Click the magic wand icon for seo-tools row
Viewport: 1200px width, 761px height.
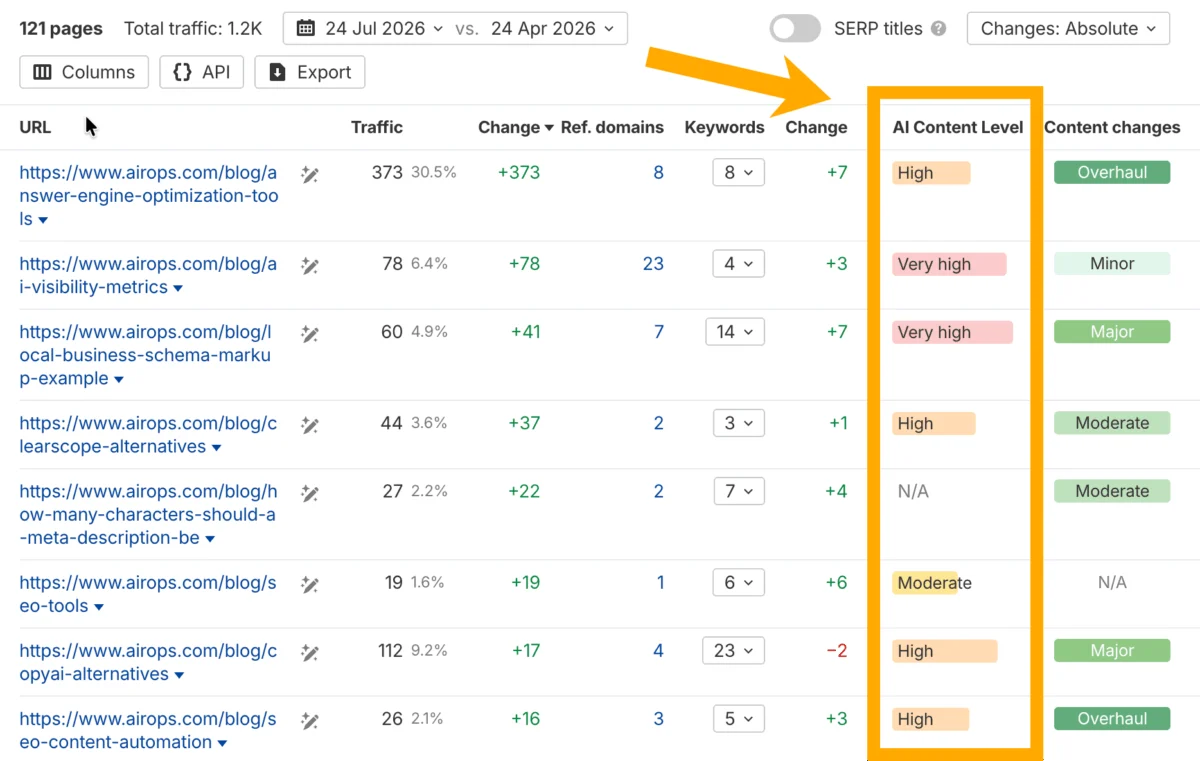pyautogui.click(x=310, y=583)
